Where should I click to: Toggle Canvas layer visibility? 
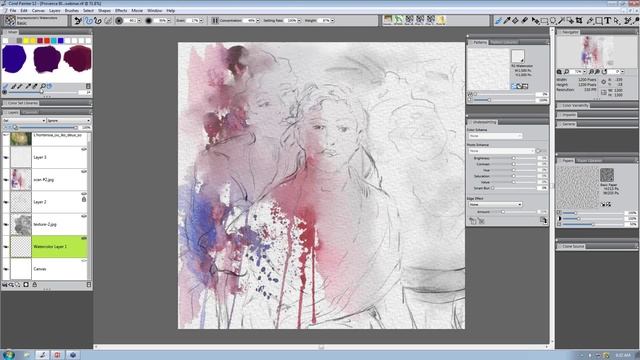[6, 269]
